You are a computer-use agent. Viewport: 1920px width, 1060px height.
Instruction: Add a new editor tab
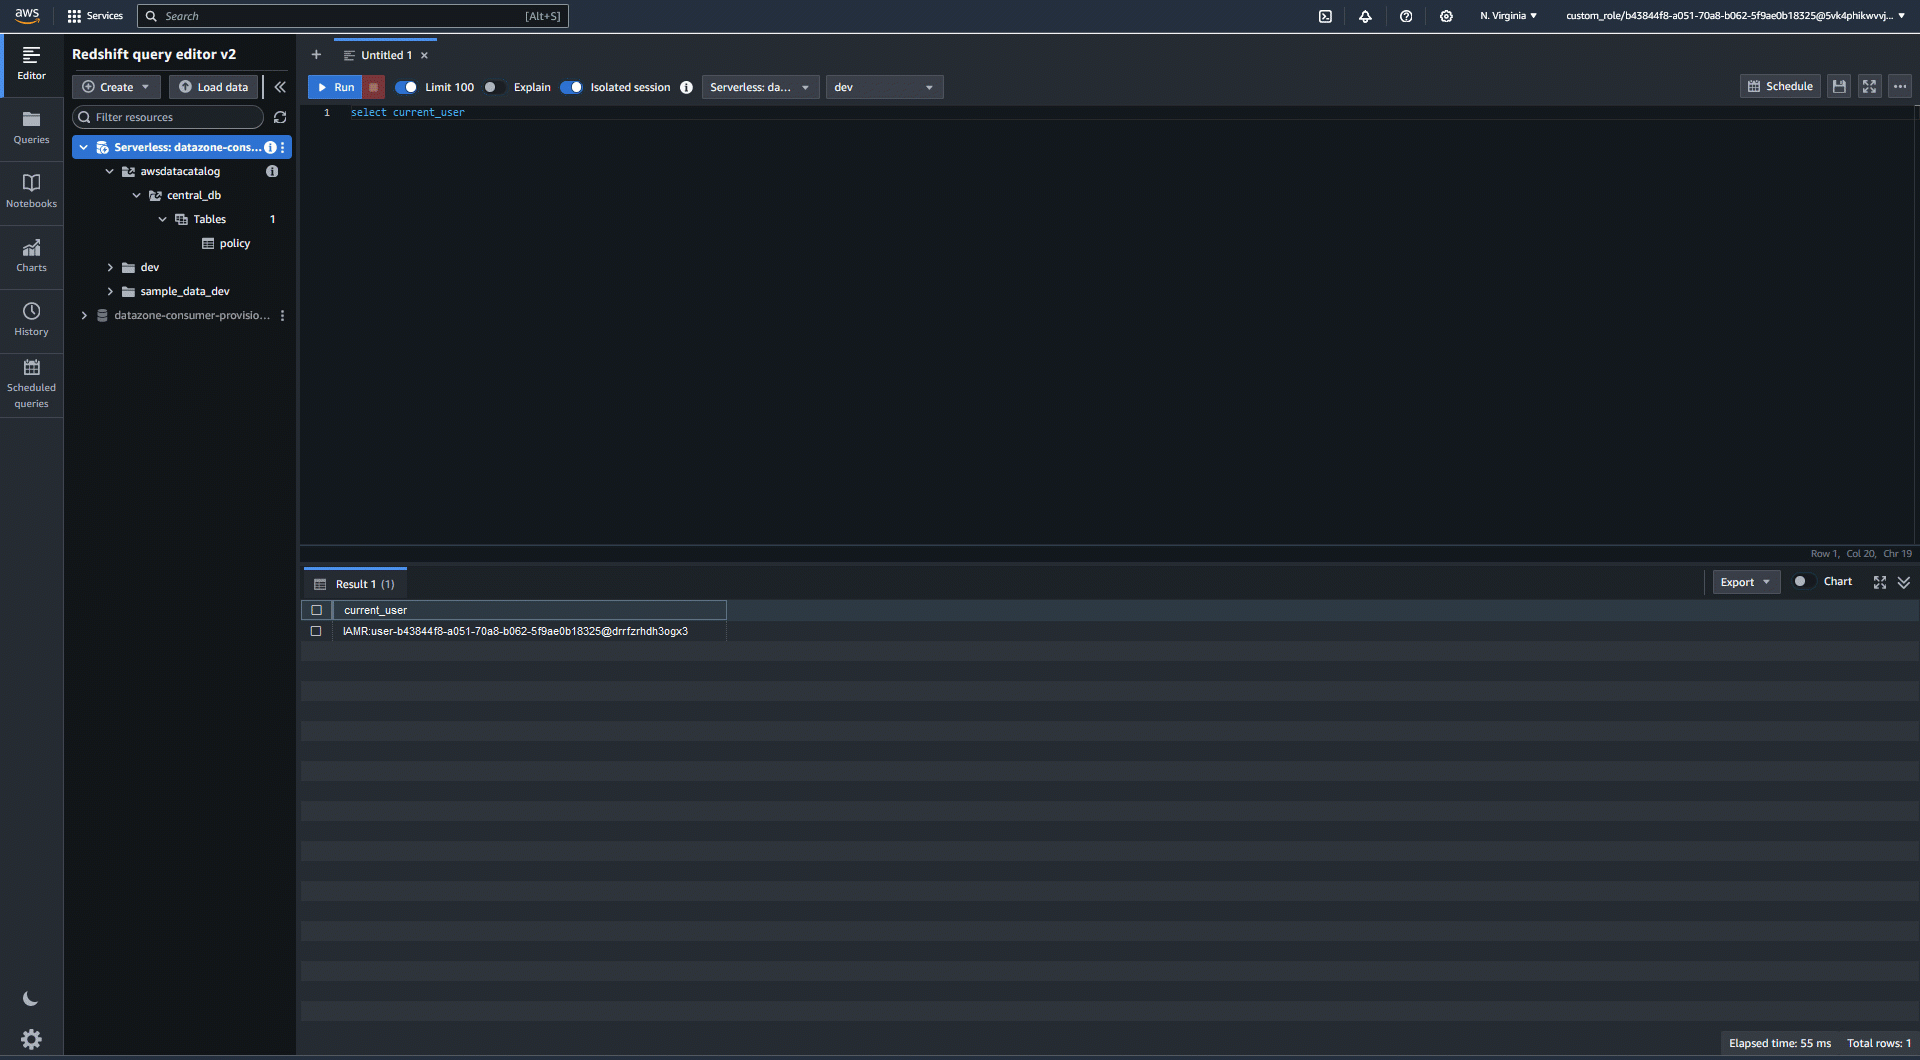pyautogui.click(x=316, y=55)
